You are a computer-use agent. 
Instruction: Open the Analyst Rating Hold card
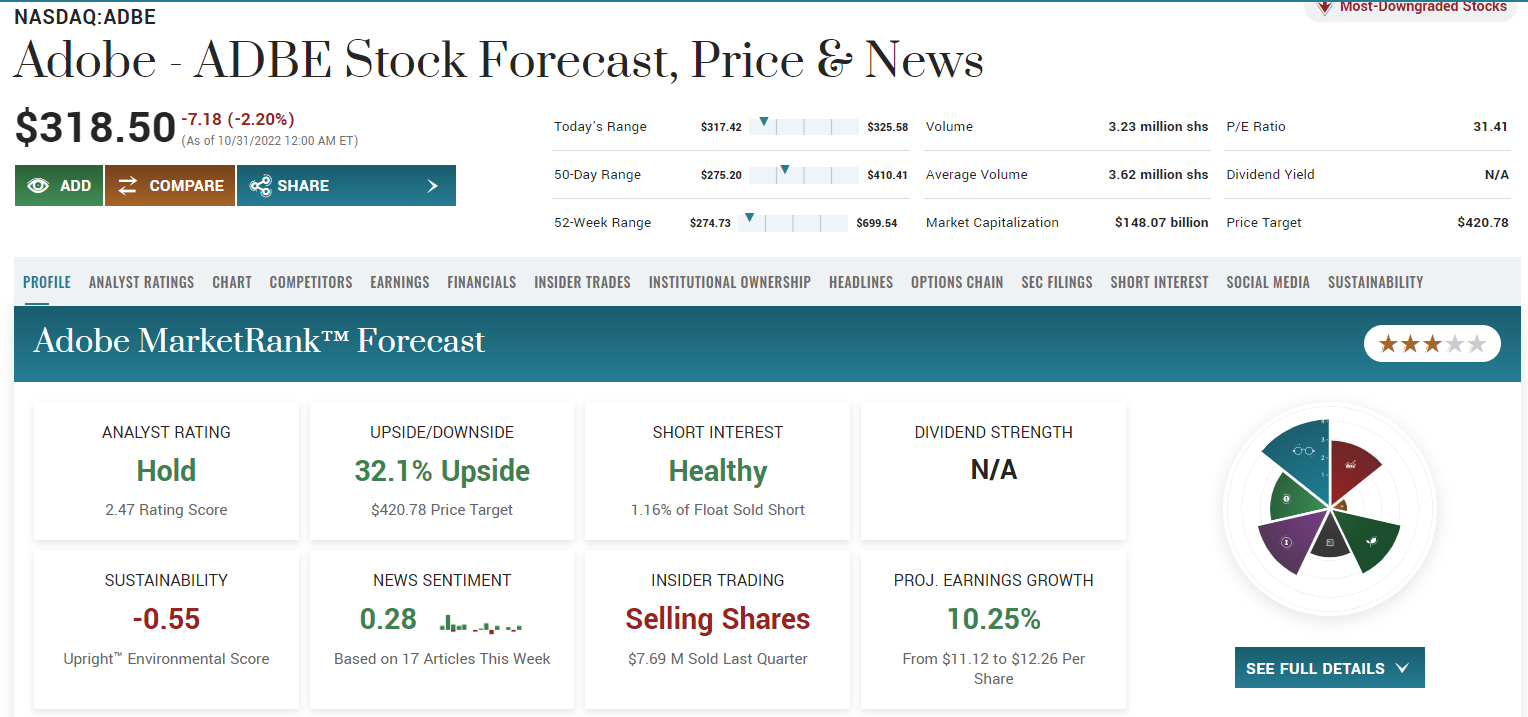tap(166, 471)
